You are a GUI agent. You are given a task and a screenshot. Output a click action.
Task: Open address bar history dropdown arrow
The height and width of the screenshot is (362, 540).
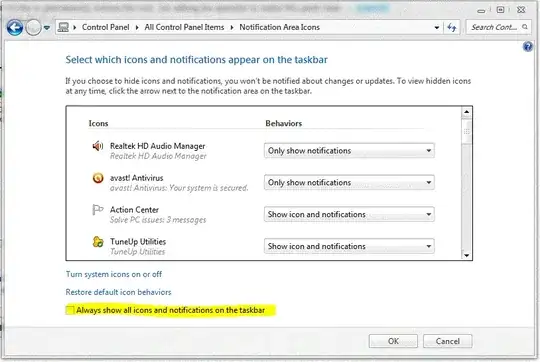coord(437,27)
